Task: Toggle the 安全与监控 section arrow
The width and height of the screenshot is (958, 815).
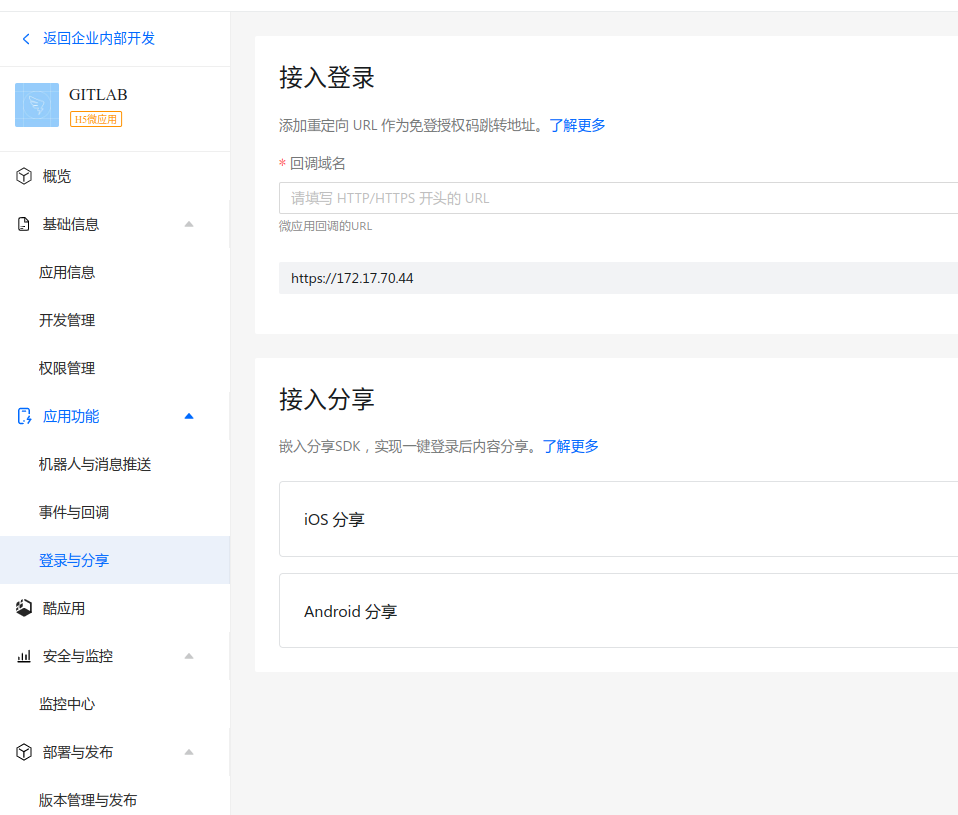Action: 189,656
